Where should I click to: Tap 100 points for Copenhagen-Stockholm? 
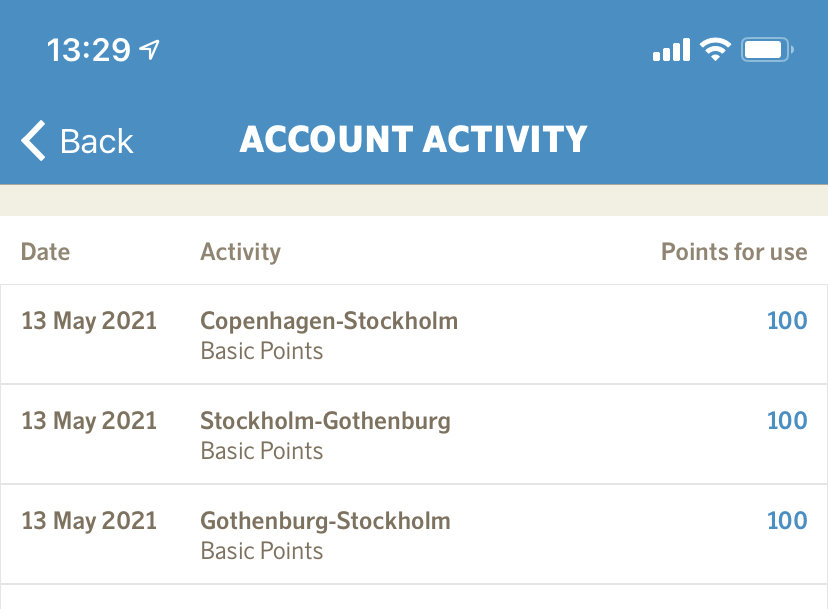point(786,321)
